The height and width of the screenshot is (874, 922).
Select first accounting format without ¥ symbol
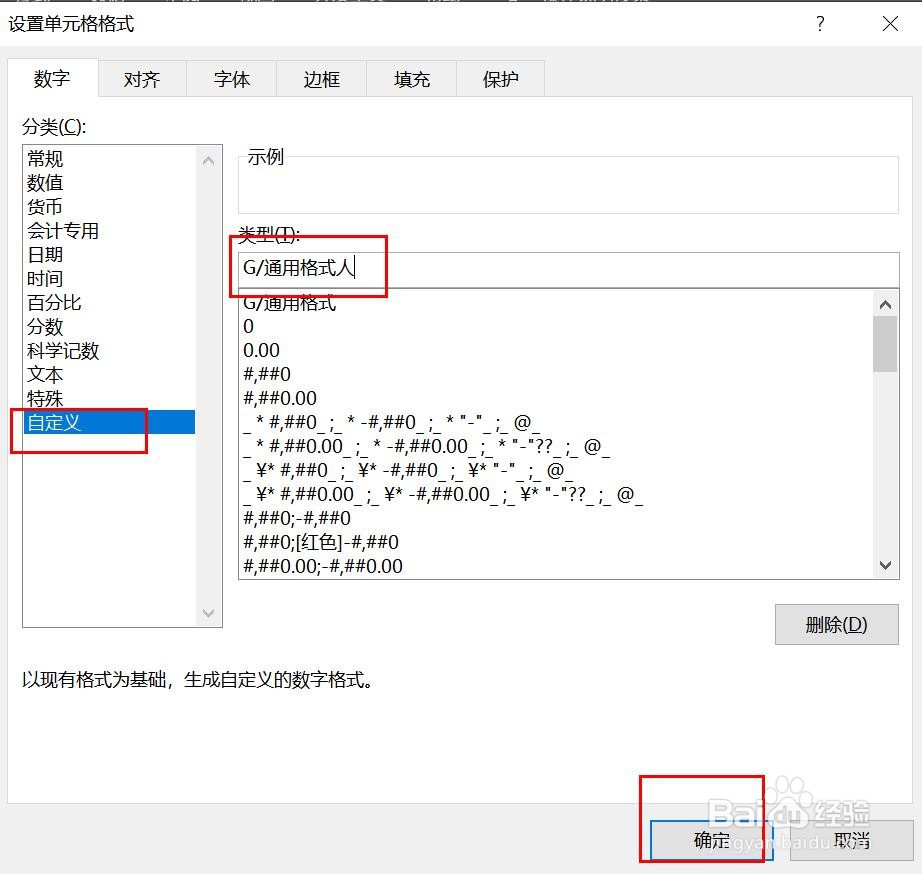[556, 422]
